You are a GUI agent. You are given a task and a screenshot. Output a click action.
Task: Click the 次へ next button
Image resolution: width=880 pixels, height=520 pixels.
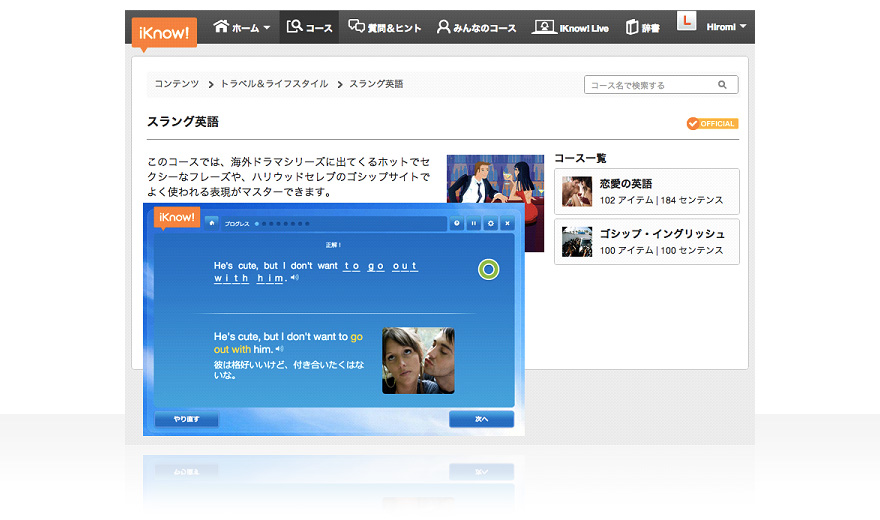[x=482, y=419]
